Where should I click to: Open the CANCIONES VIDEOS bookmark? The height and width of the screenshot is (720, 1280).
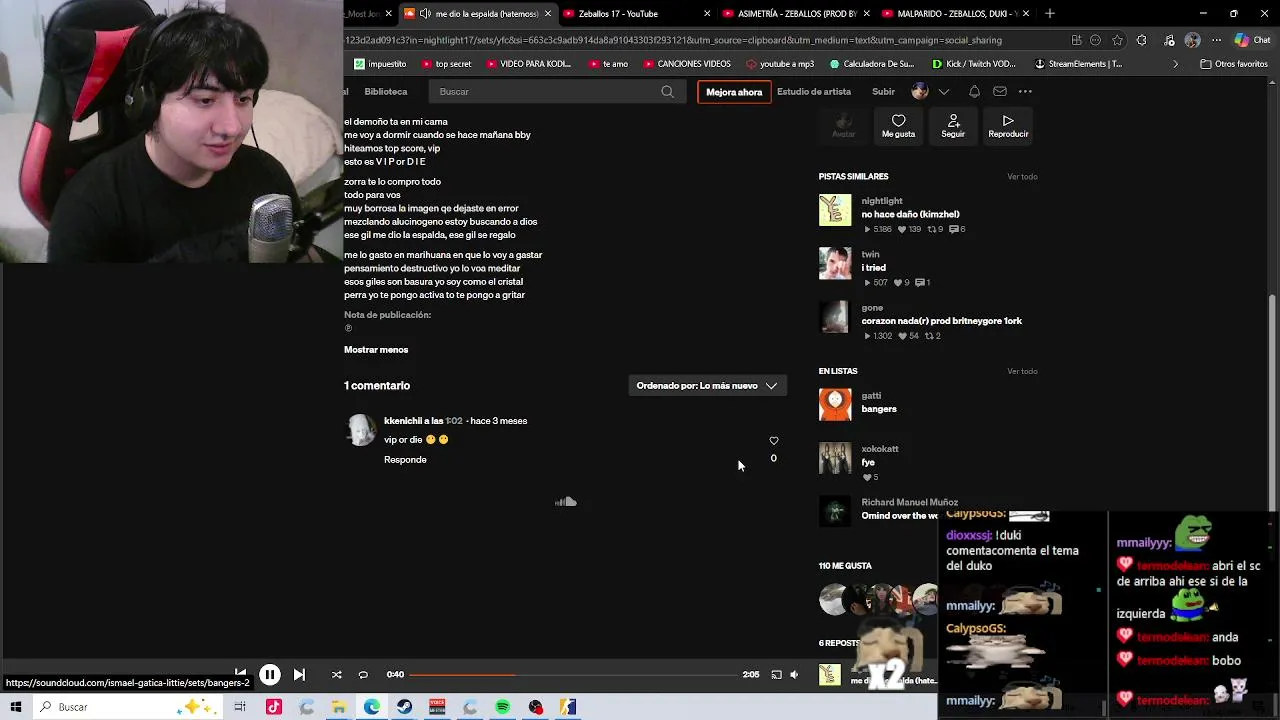click(686, 64)
